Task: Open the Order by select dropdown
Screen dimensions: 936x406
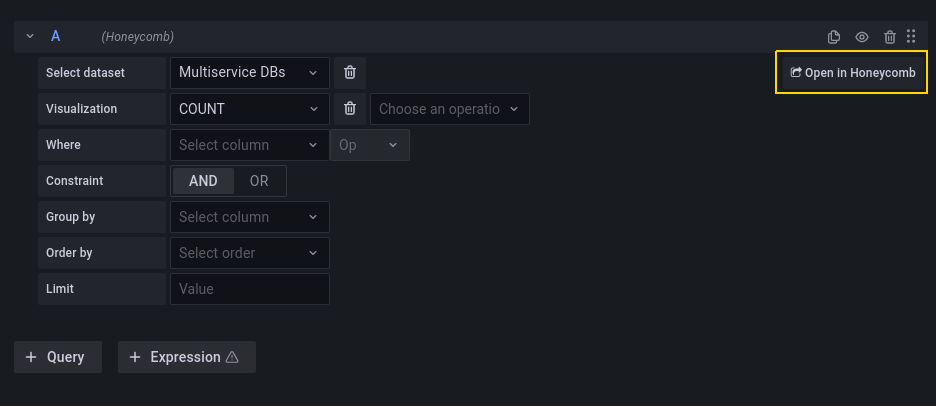Action: (249, 253)
